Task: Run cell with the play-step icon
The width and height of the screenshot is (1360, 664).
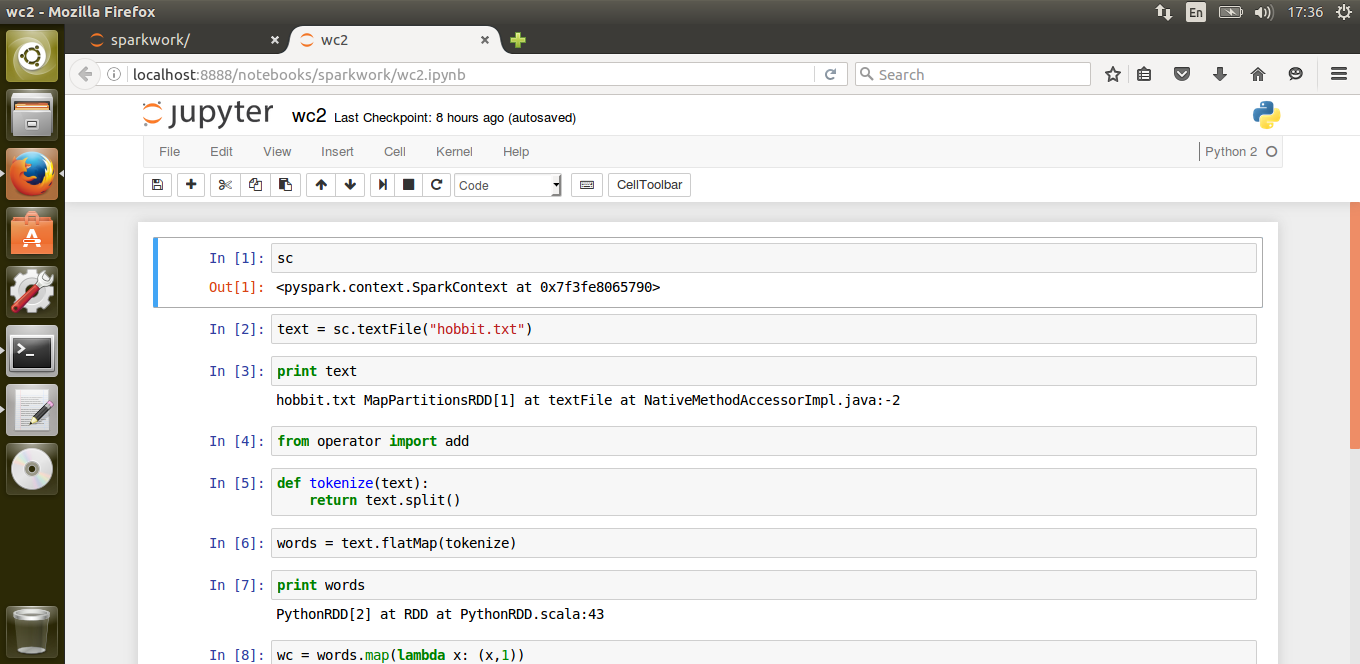Action: [x=382, y=185]
